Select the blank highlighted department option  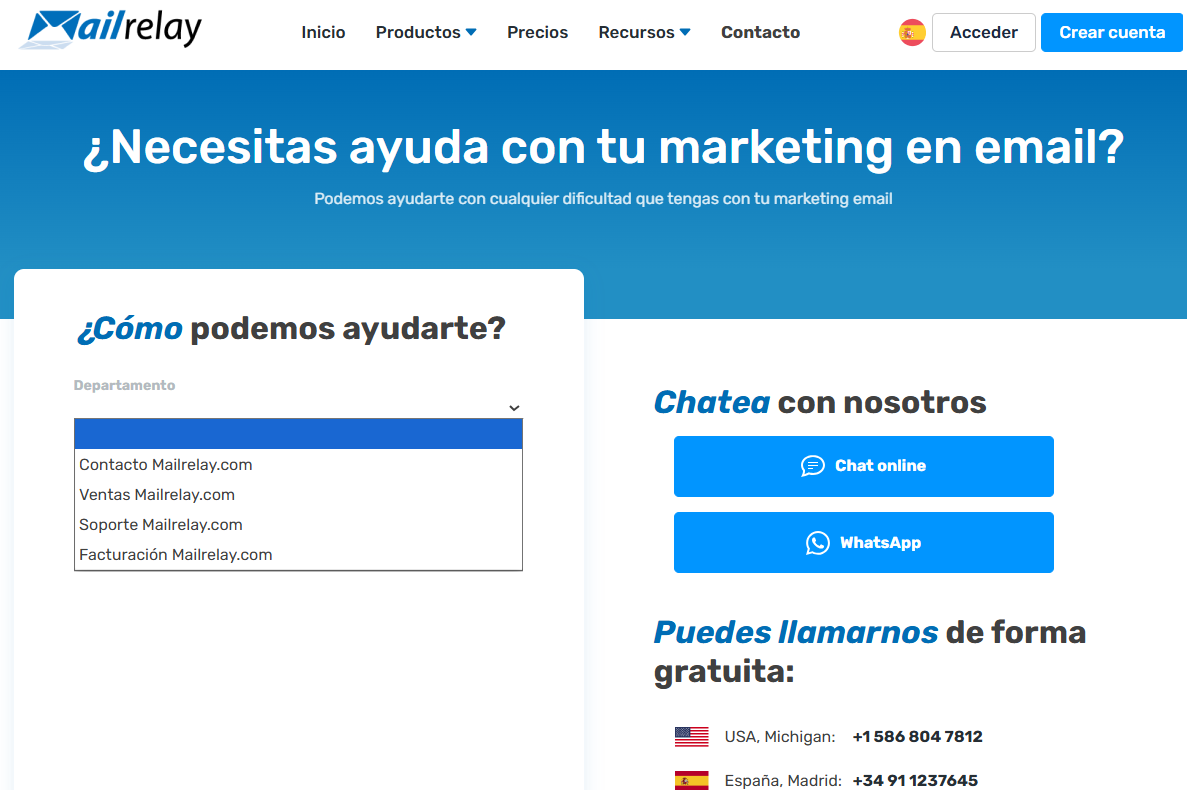[298, 434]
